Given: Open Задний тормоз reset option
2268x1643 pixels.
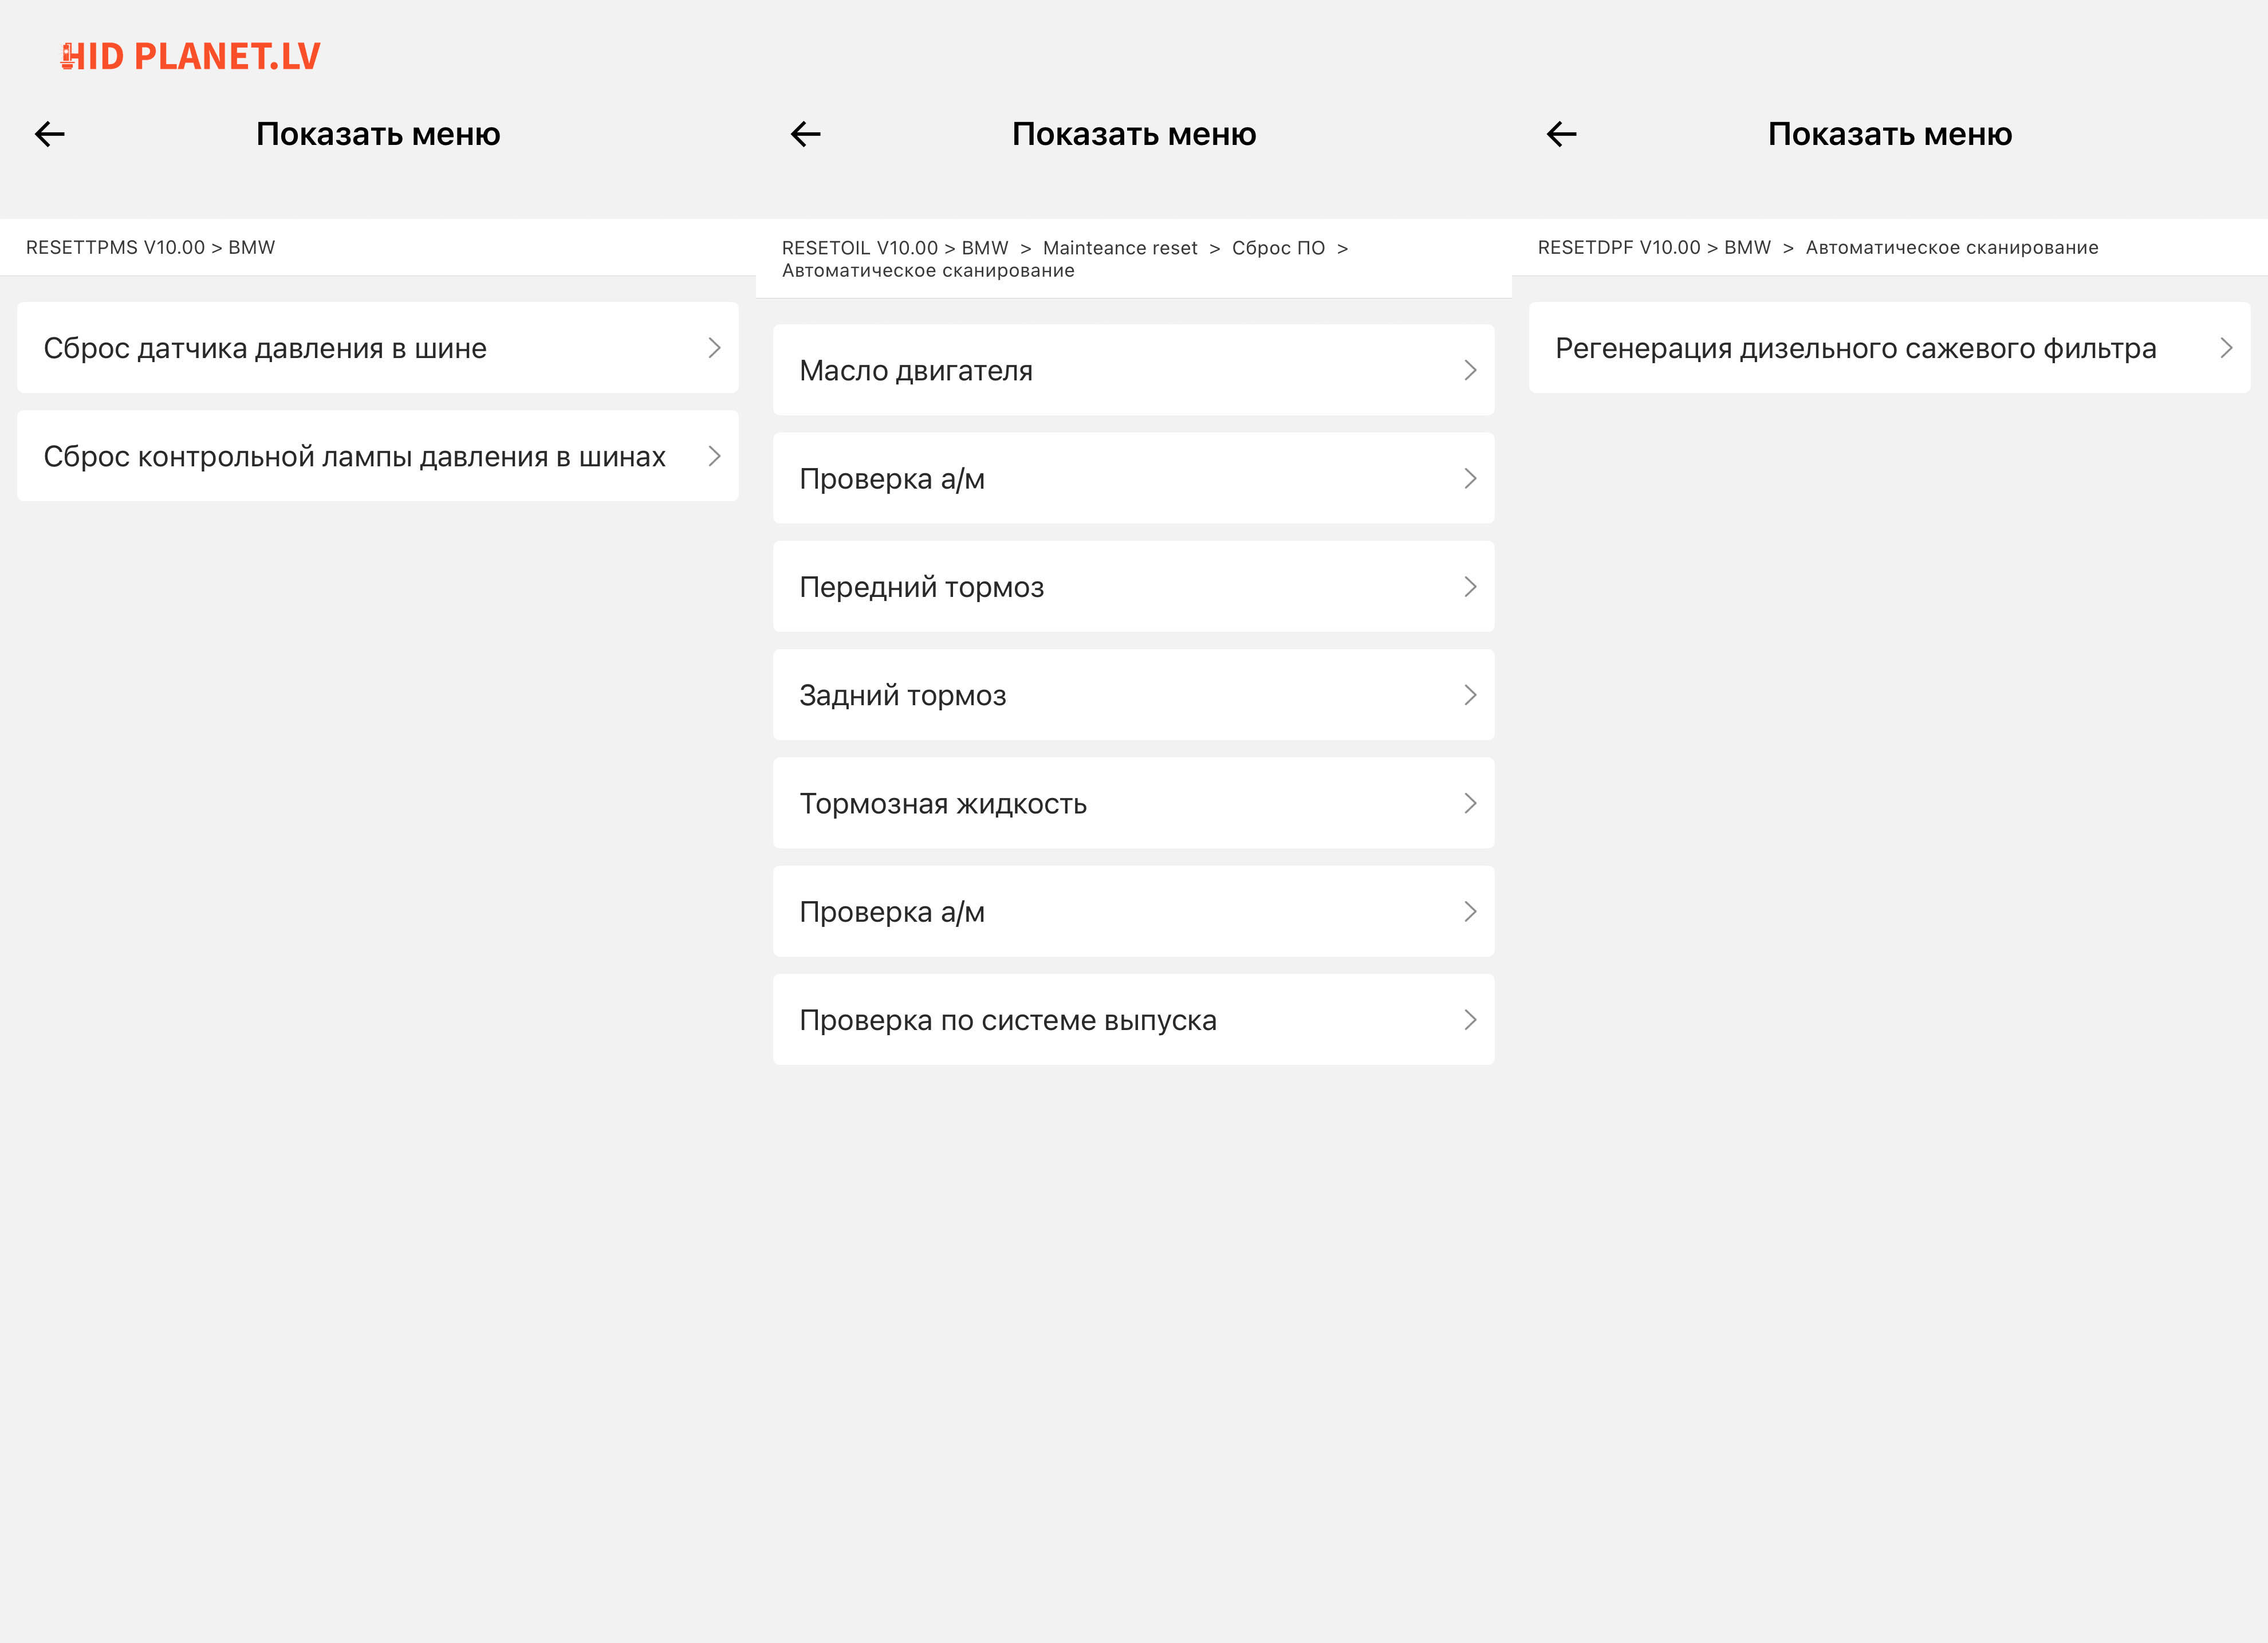Looking at the screenshot, I should click(1133, 695).
